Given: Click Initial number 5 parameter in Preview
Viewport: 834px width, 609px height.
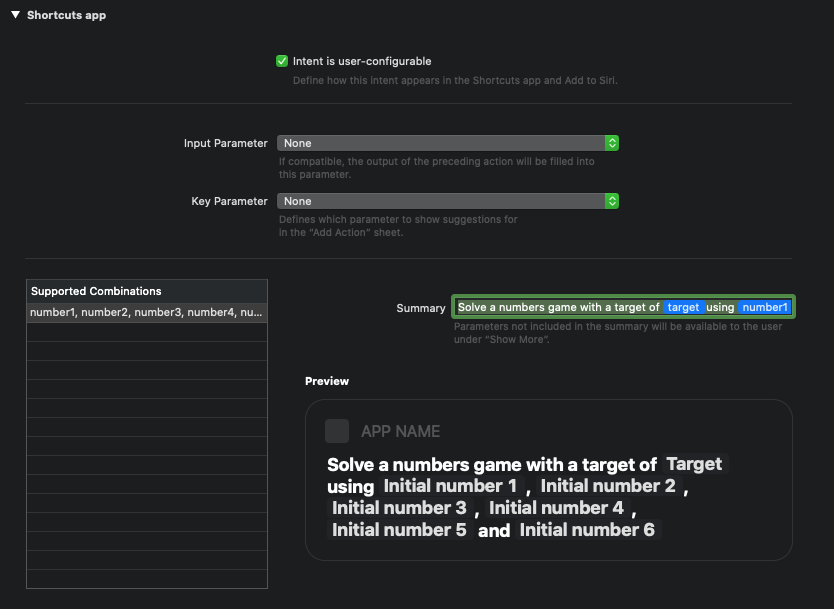Looking at the screenshot, I should tap(399, 530).
